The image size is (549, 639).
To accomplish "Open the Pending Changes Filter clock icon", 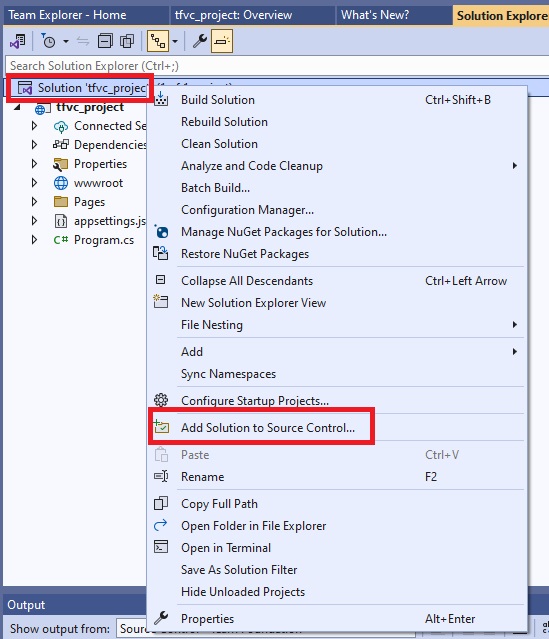I will 49,41.
